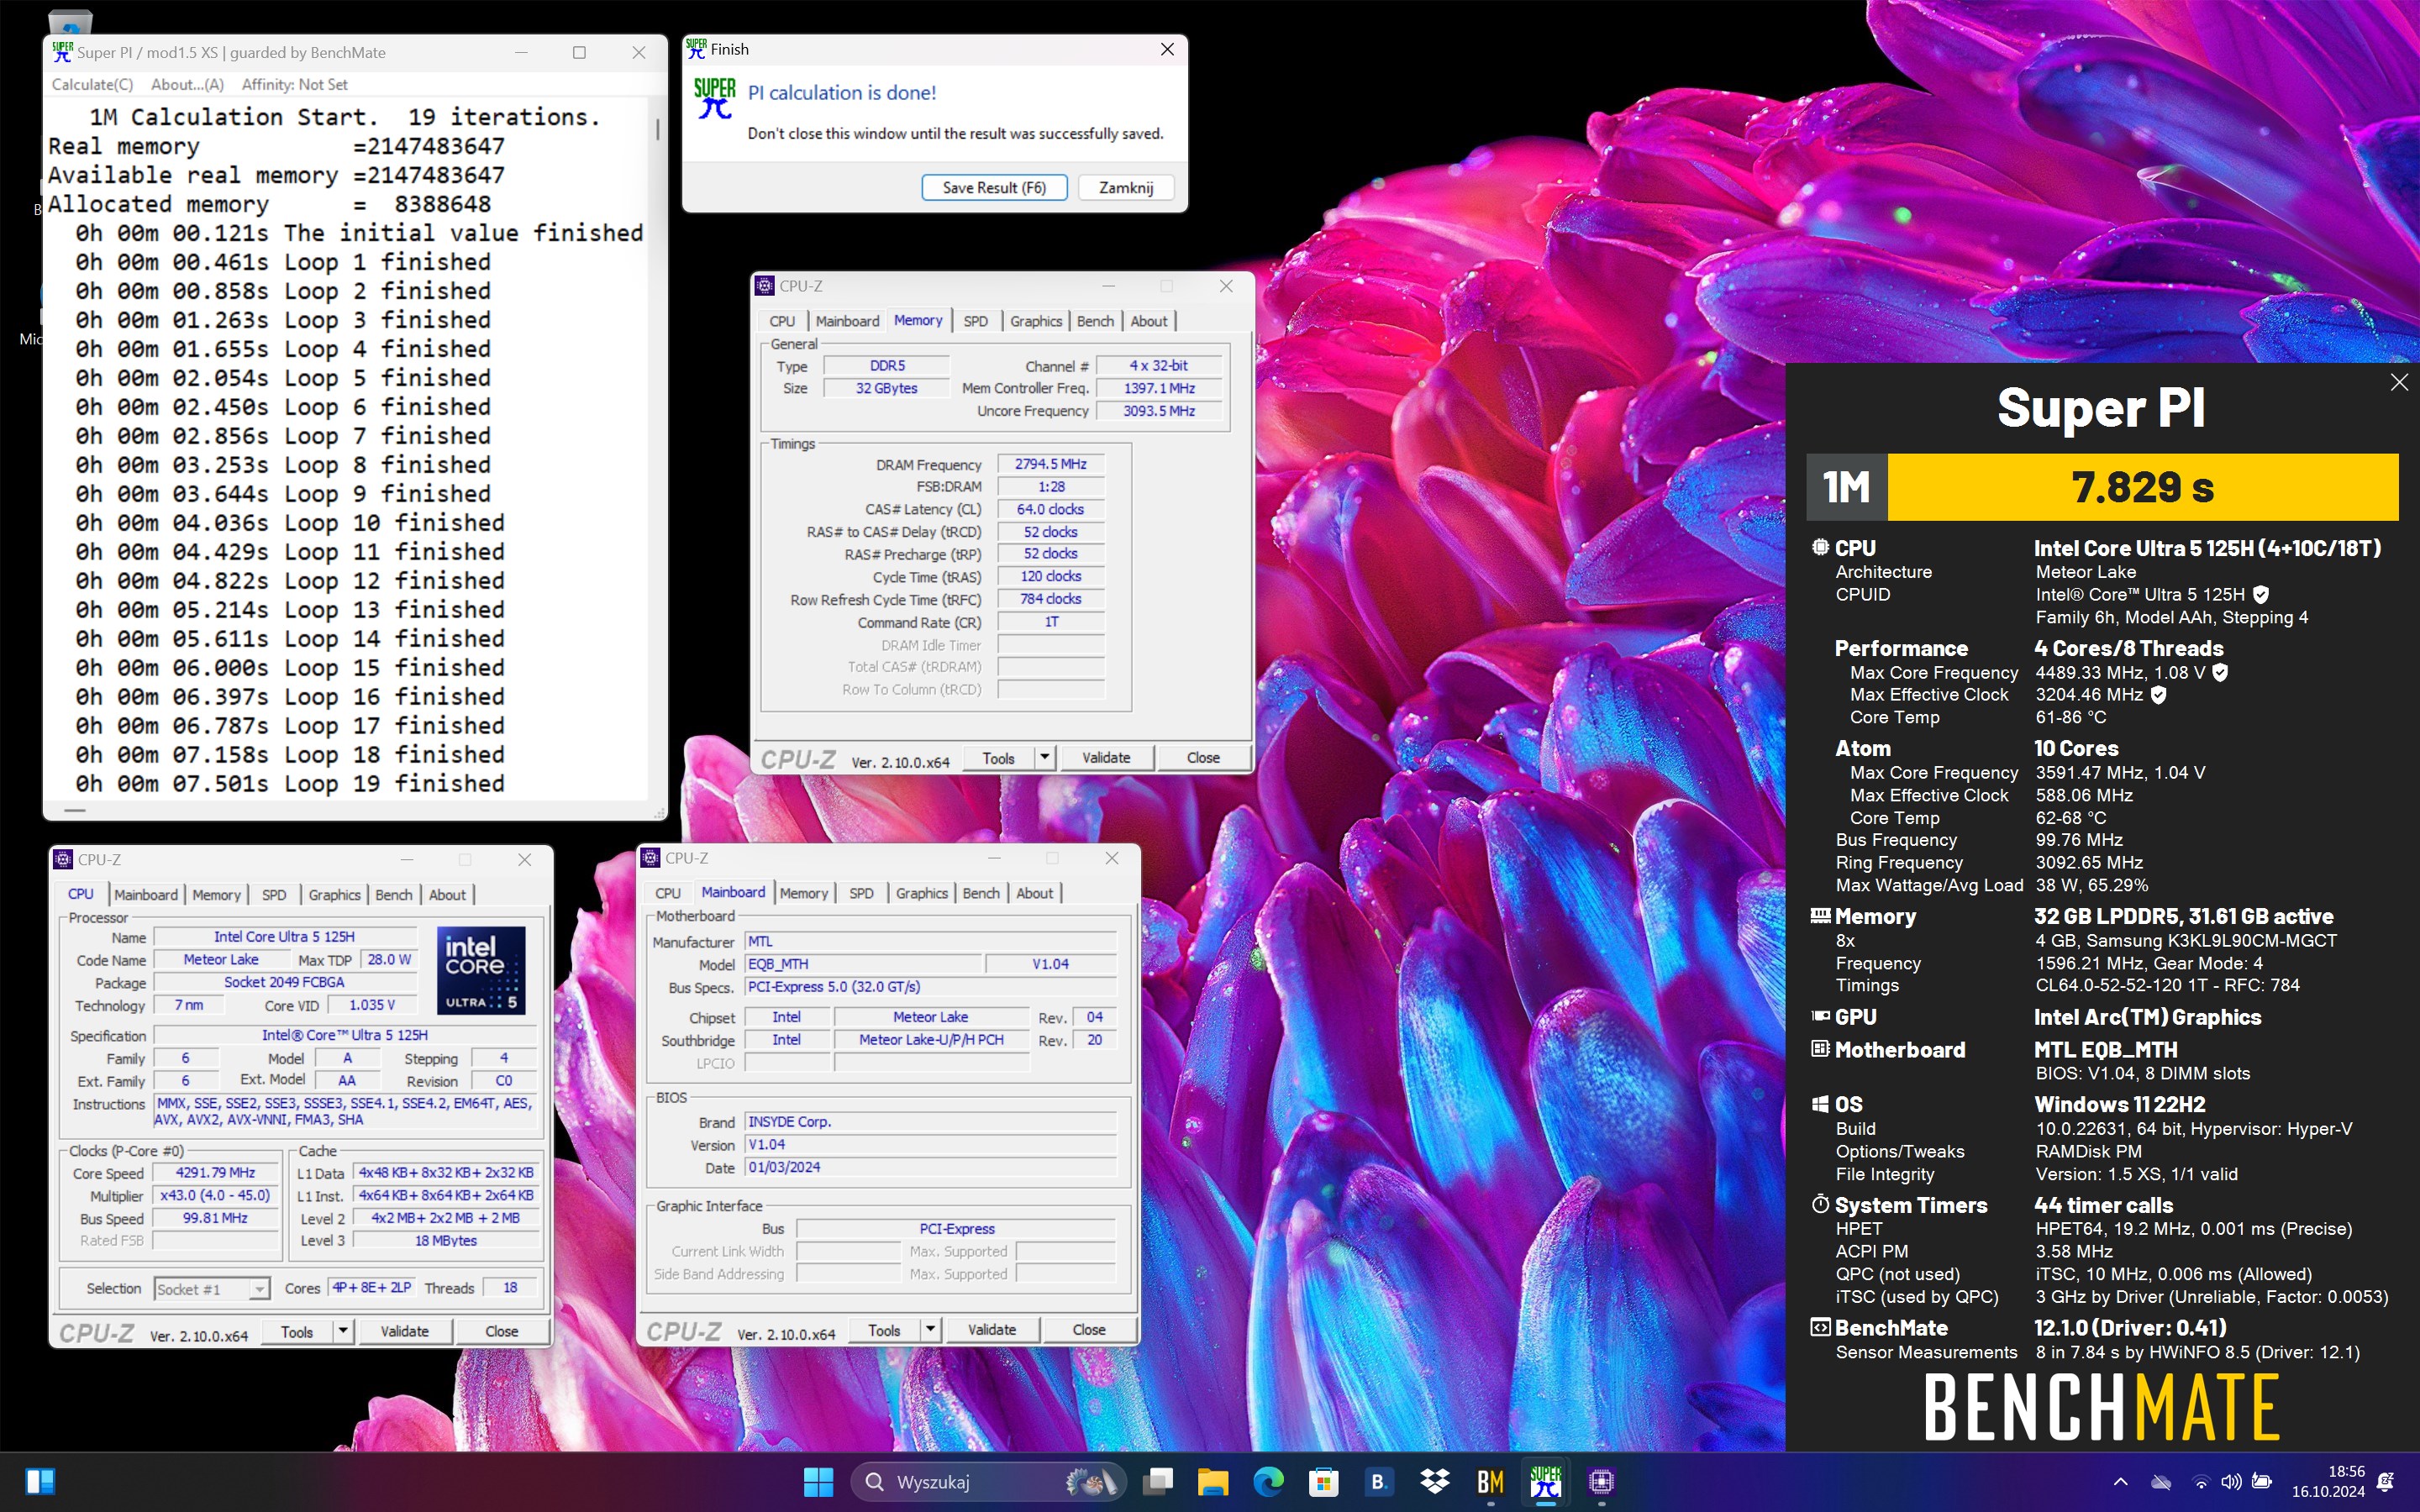Click Validate in the Memory CPU-Z window

click(x=1106, y=758)
